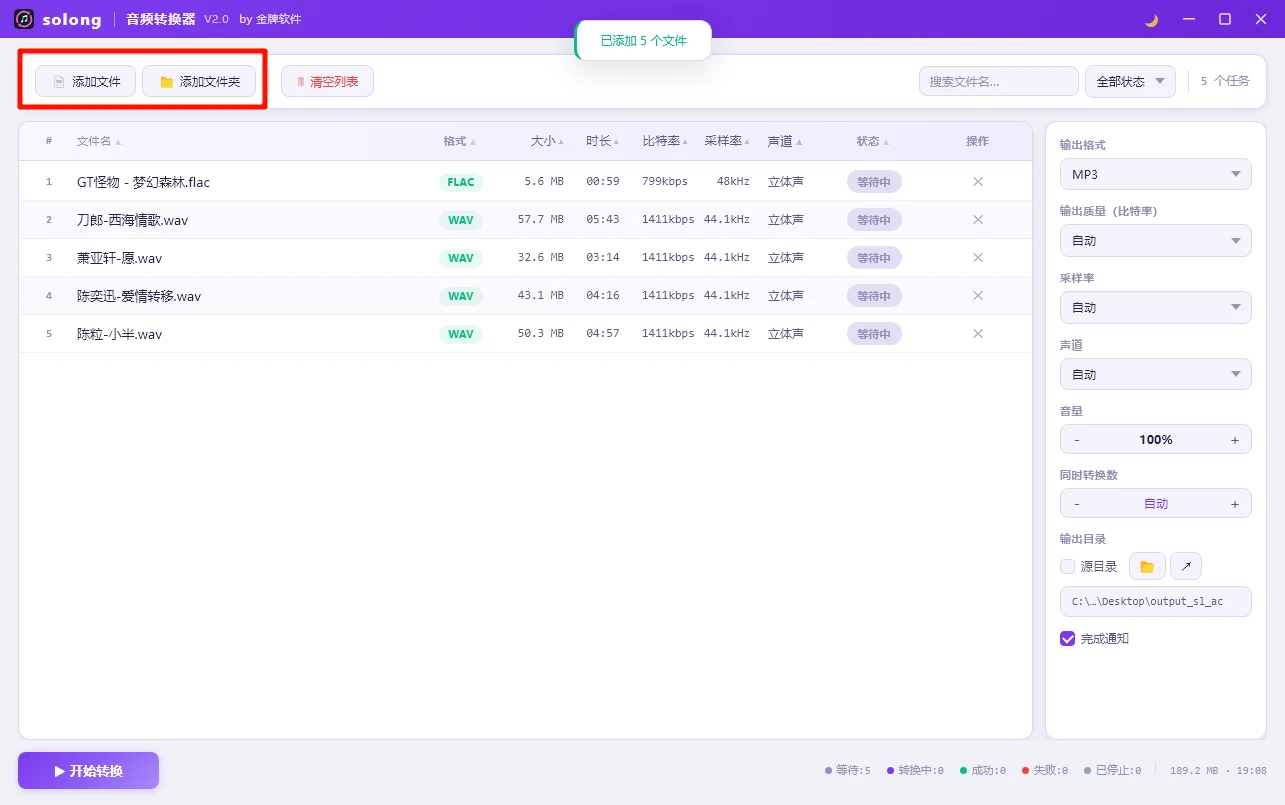Open the MP3 output format dropdown
The height and width of the screenshot is (805, 1285).
tap(1155, 173)
